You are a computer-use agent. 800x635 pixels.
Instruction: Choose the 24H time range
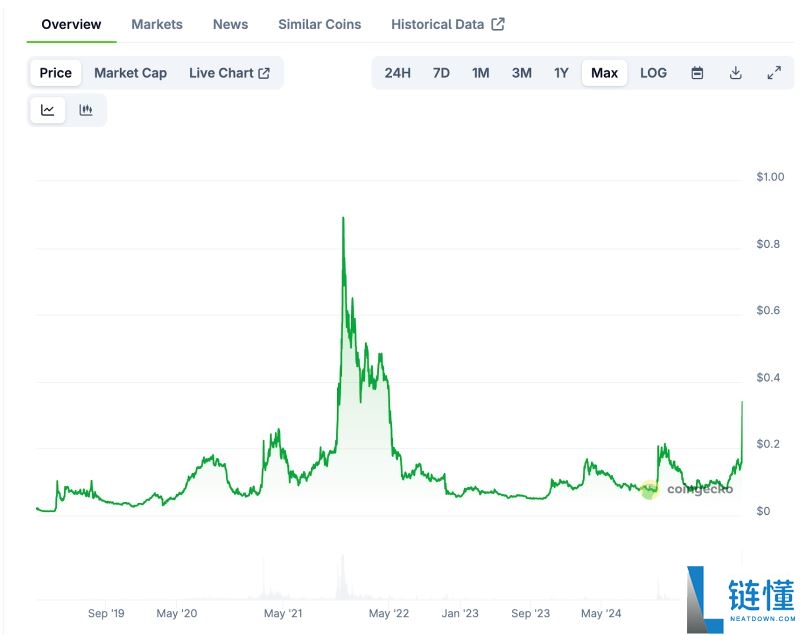400,73
